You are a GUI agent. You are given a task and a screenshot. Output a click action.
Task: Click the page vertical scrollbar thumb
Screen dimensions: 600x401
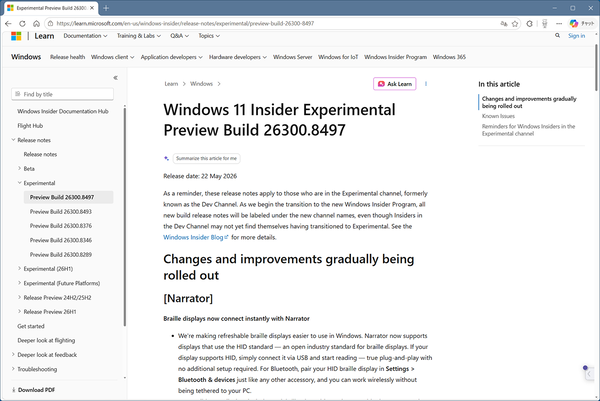click(x=597, y=67)
